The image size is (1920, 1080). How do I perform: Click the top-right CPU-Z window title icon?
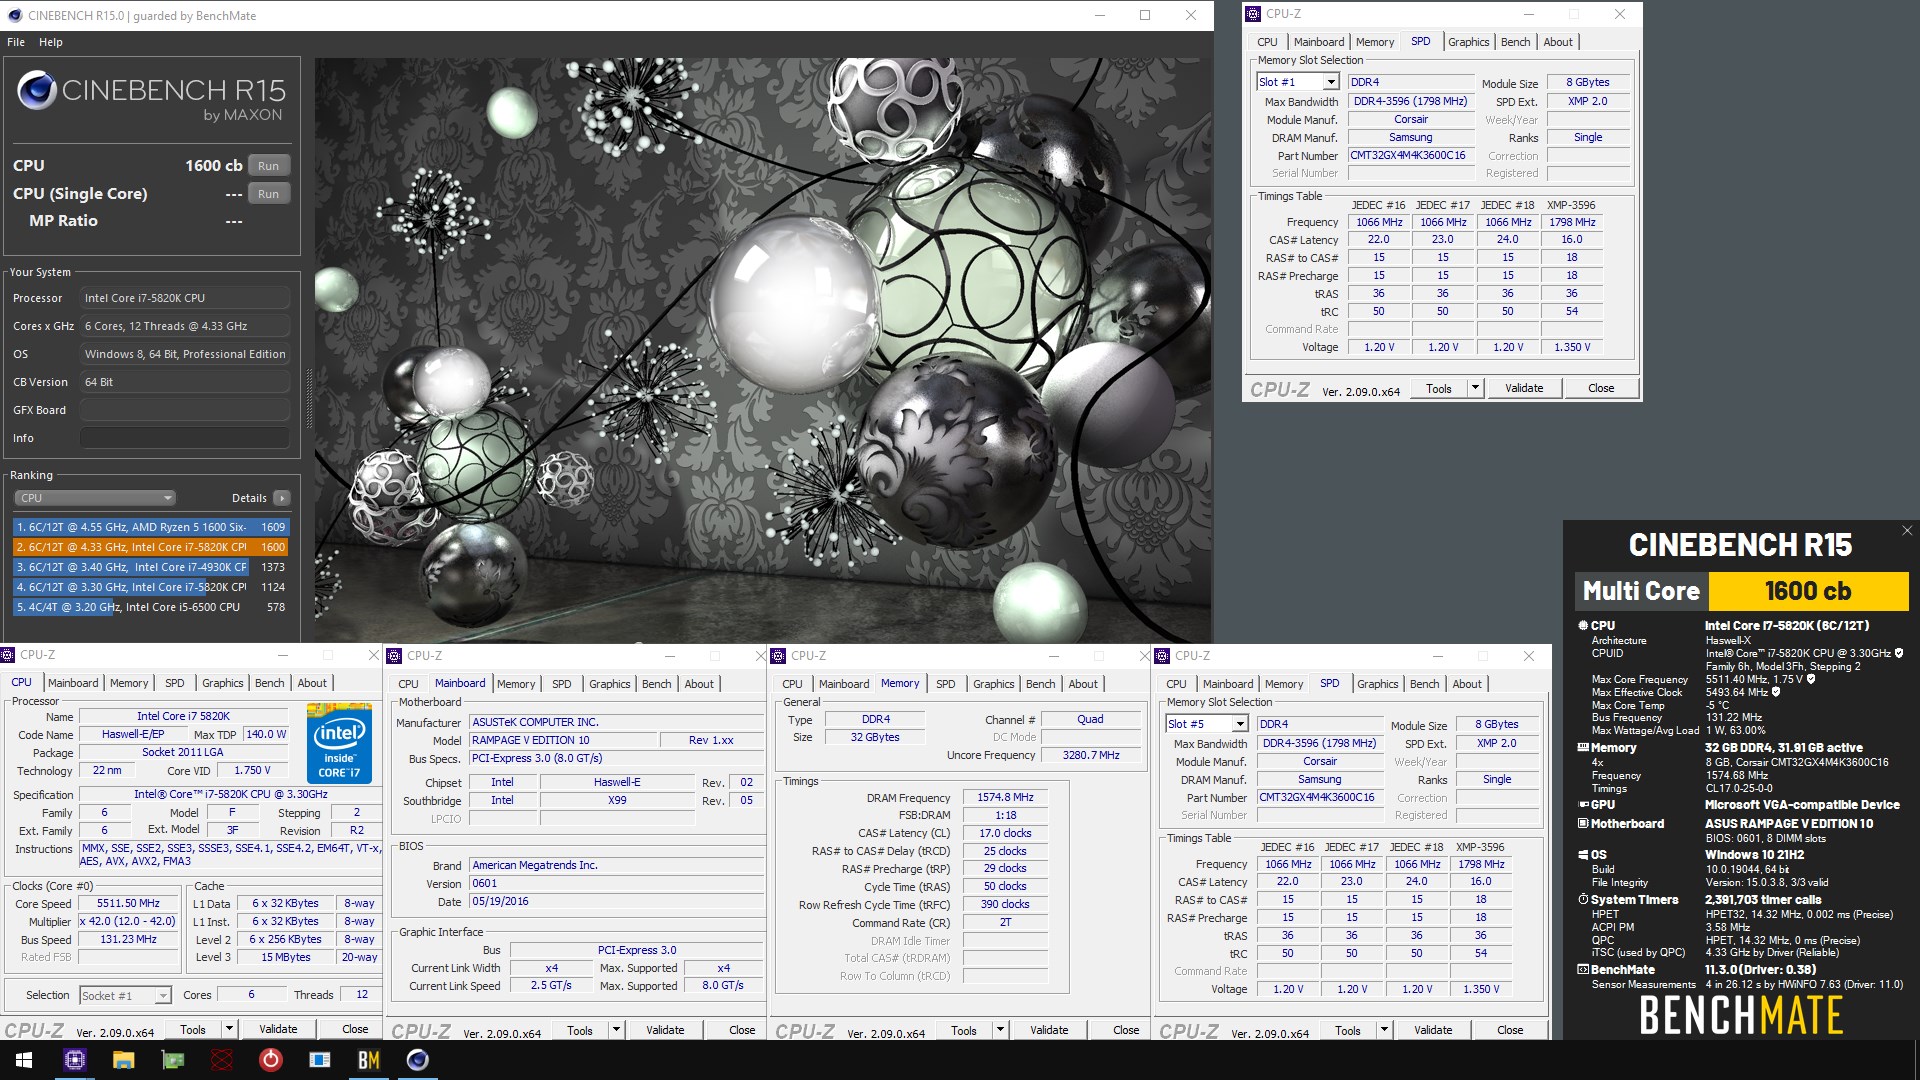click(x=1253, y=14)
